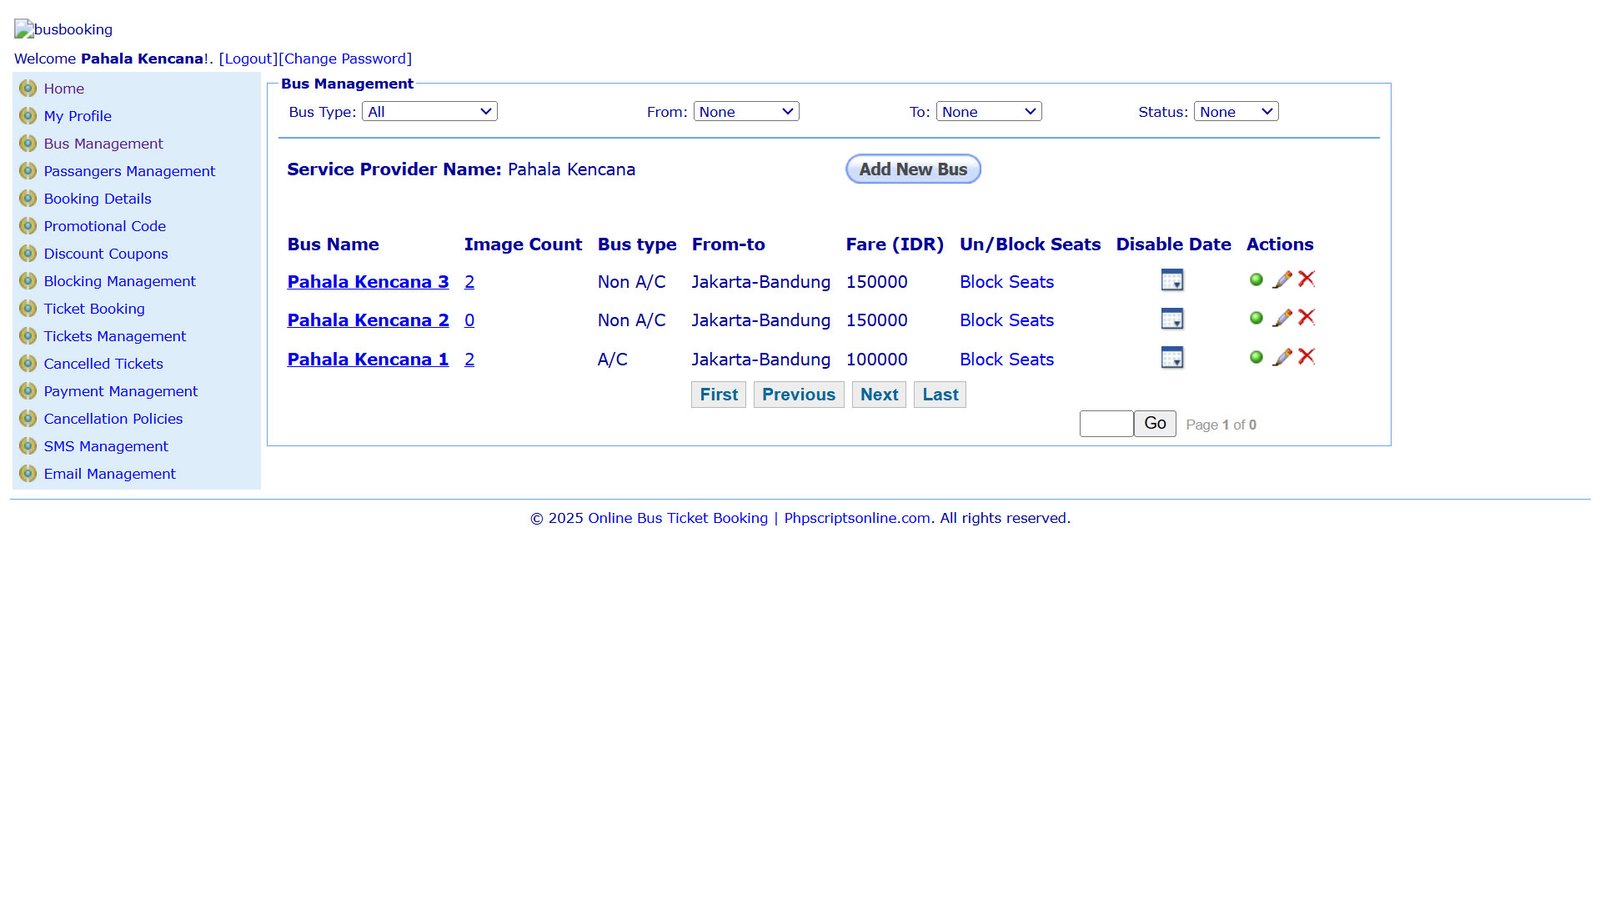Open Email Management menu item
Screen dimensions: 1600x900
110,474
